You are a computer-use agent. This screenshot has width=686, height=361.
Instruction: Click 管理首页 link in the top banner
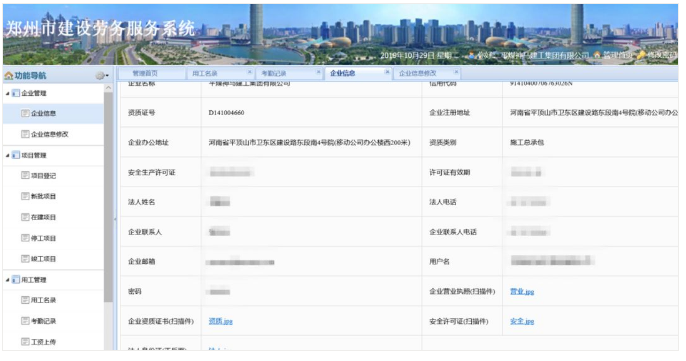(x=618, y=55)
